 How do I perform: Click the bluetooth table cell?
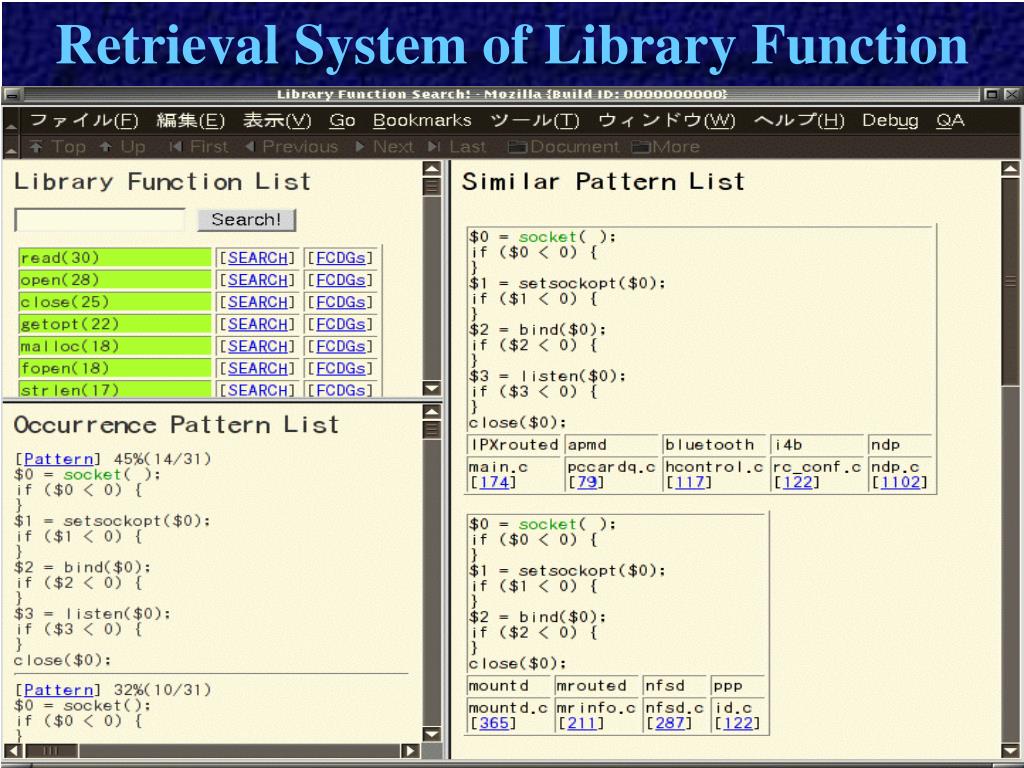pos(714,445)
